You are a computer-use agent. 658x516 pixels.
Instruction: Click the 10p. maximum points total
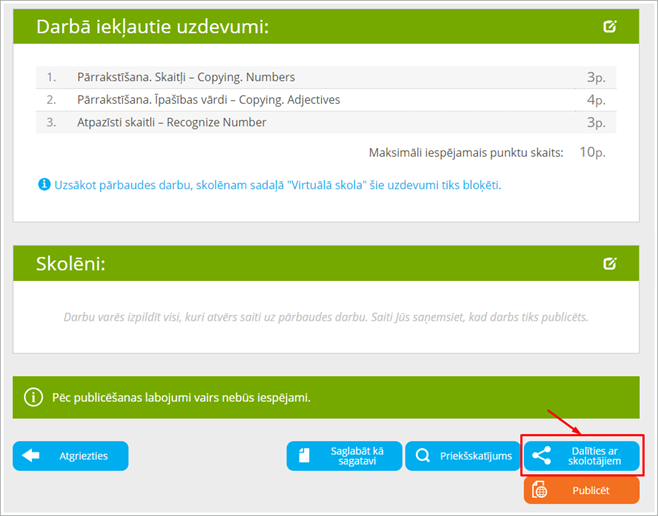(x=593, y=152)
